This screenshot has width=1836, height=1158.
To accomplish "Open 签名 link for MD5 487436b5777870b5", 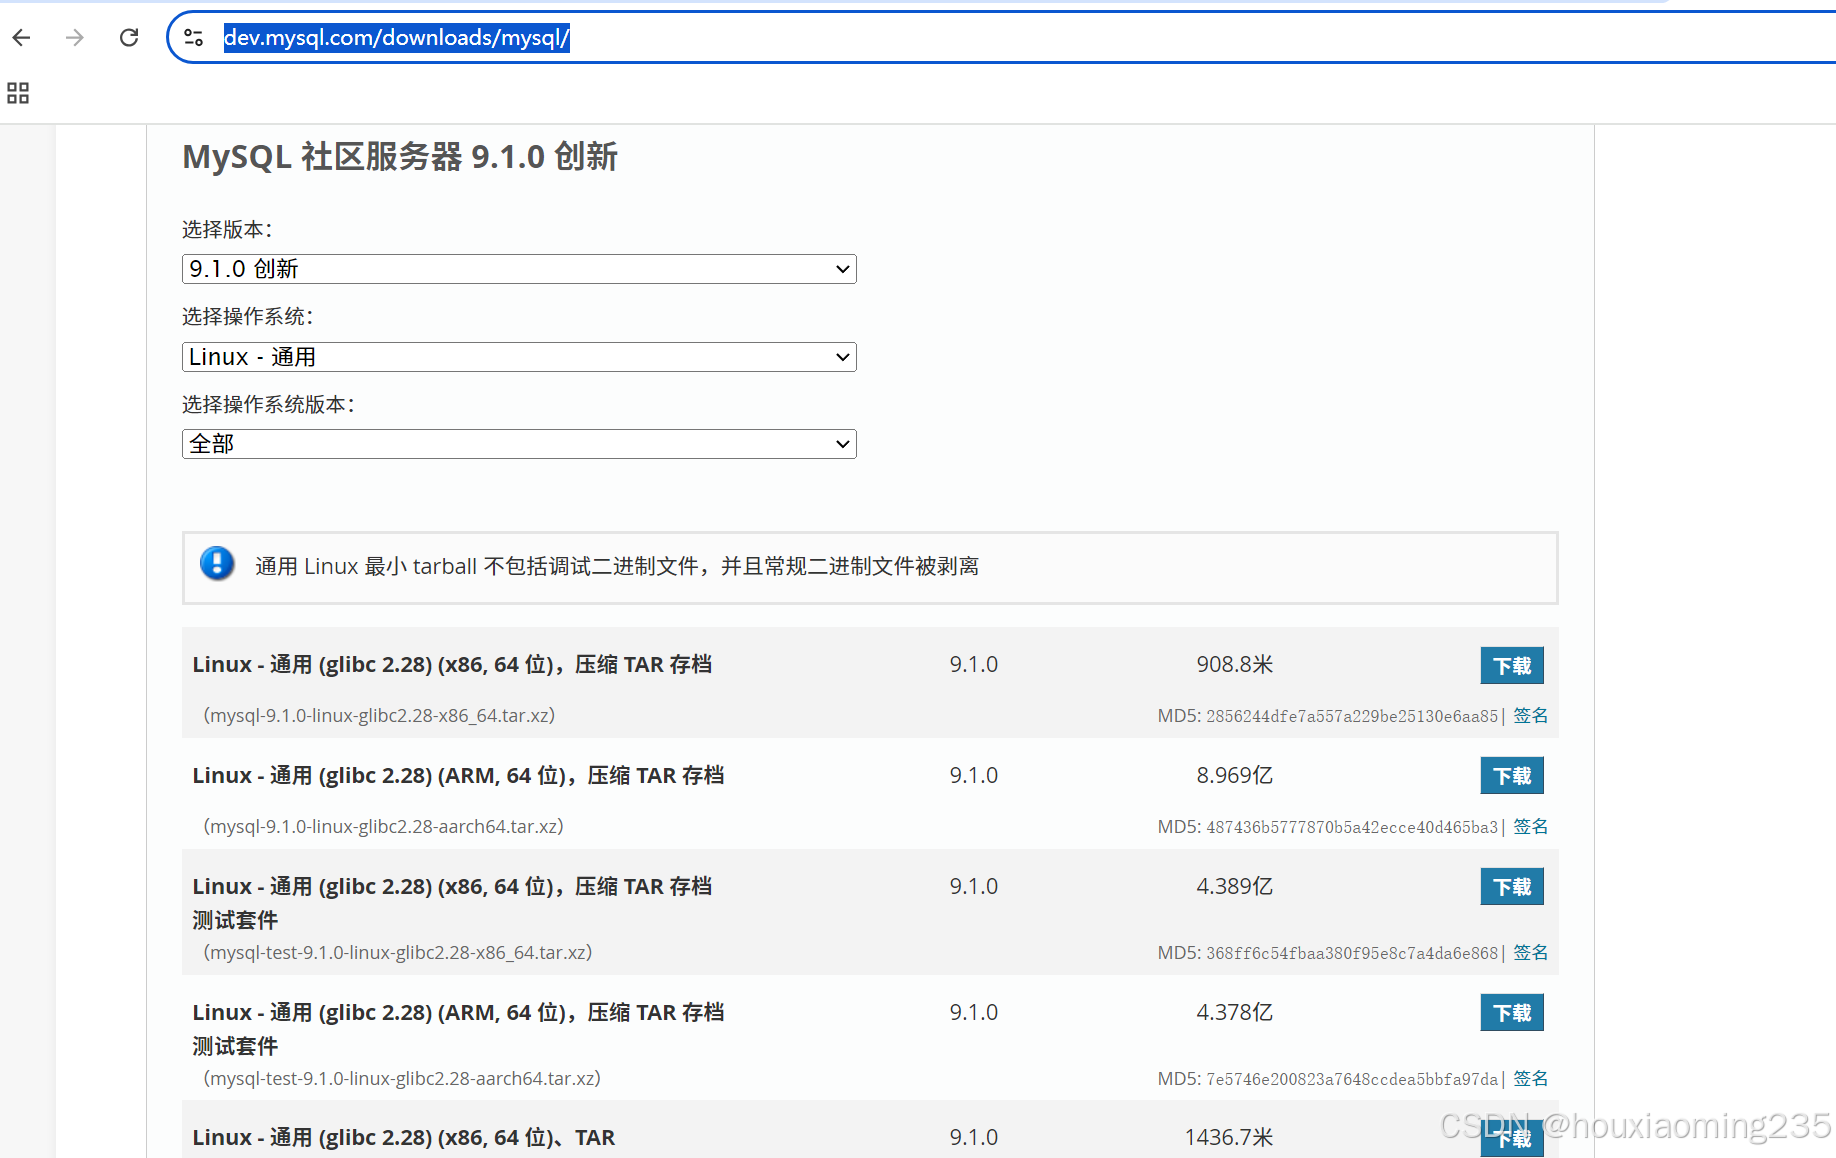I will (x=1530, y=827).
